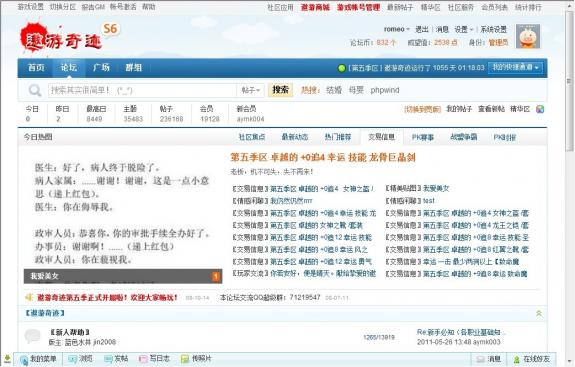
Task: Open the 帖子 search type dropdown
Action: [x=251, y=90]
